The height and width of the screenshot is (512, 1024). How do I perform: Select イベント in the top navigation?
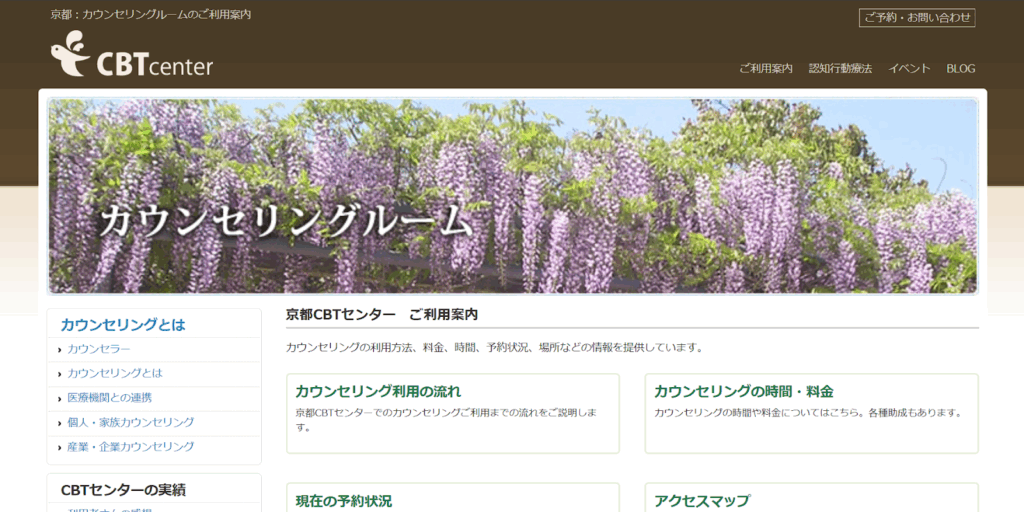[909, 68]
